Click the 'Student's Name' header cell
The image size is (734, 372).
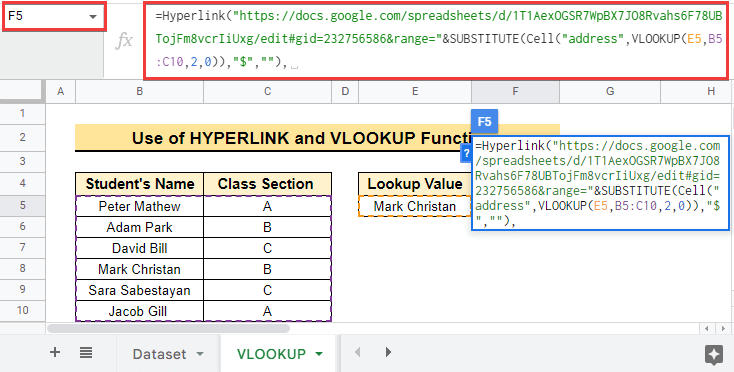(x=139, y=184)
